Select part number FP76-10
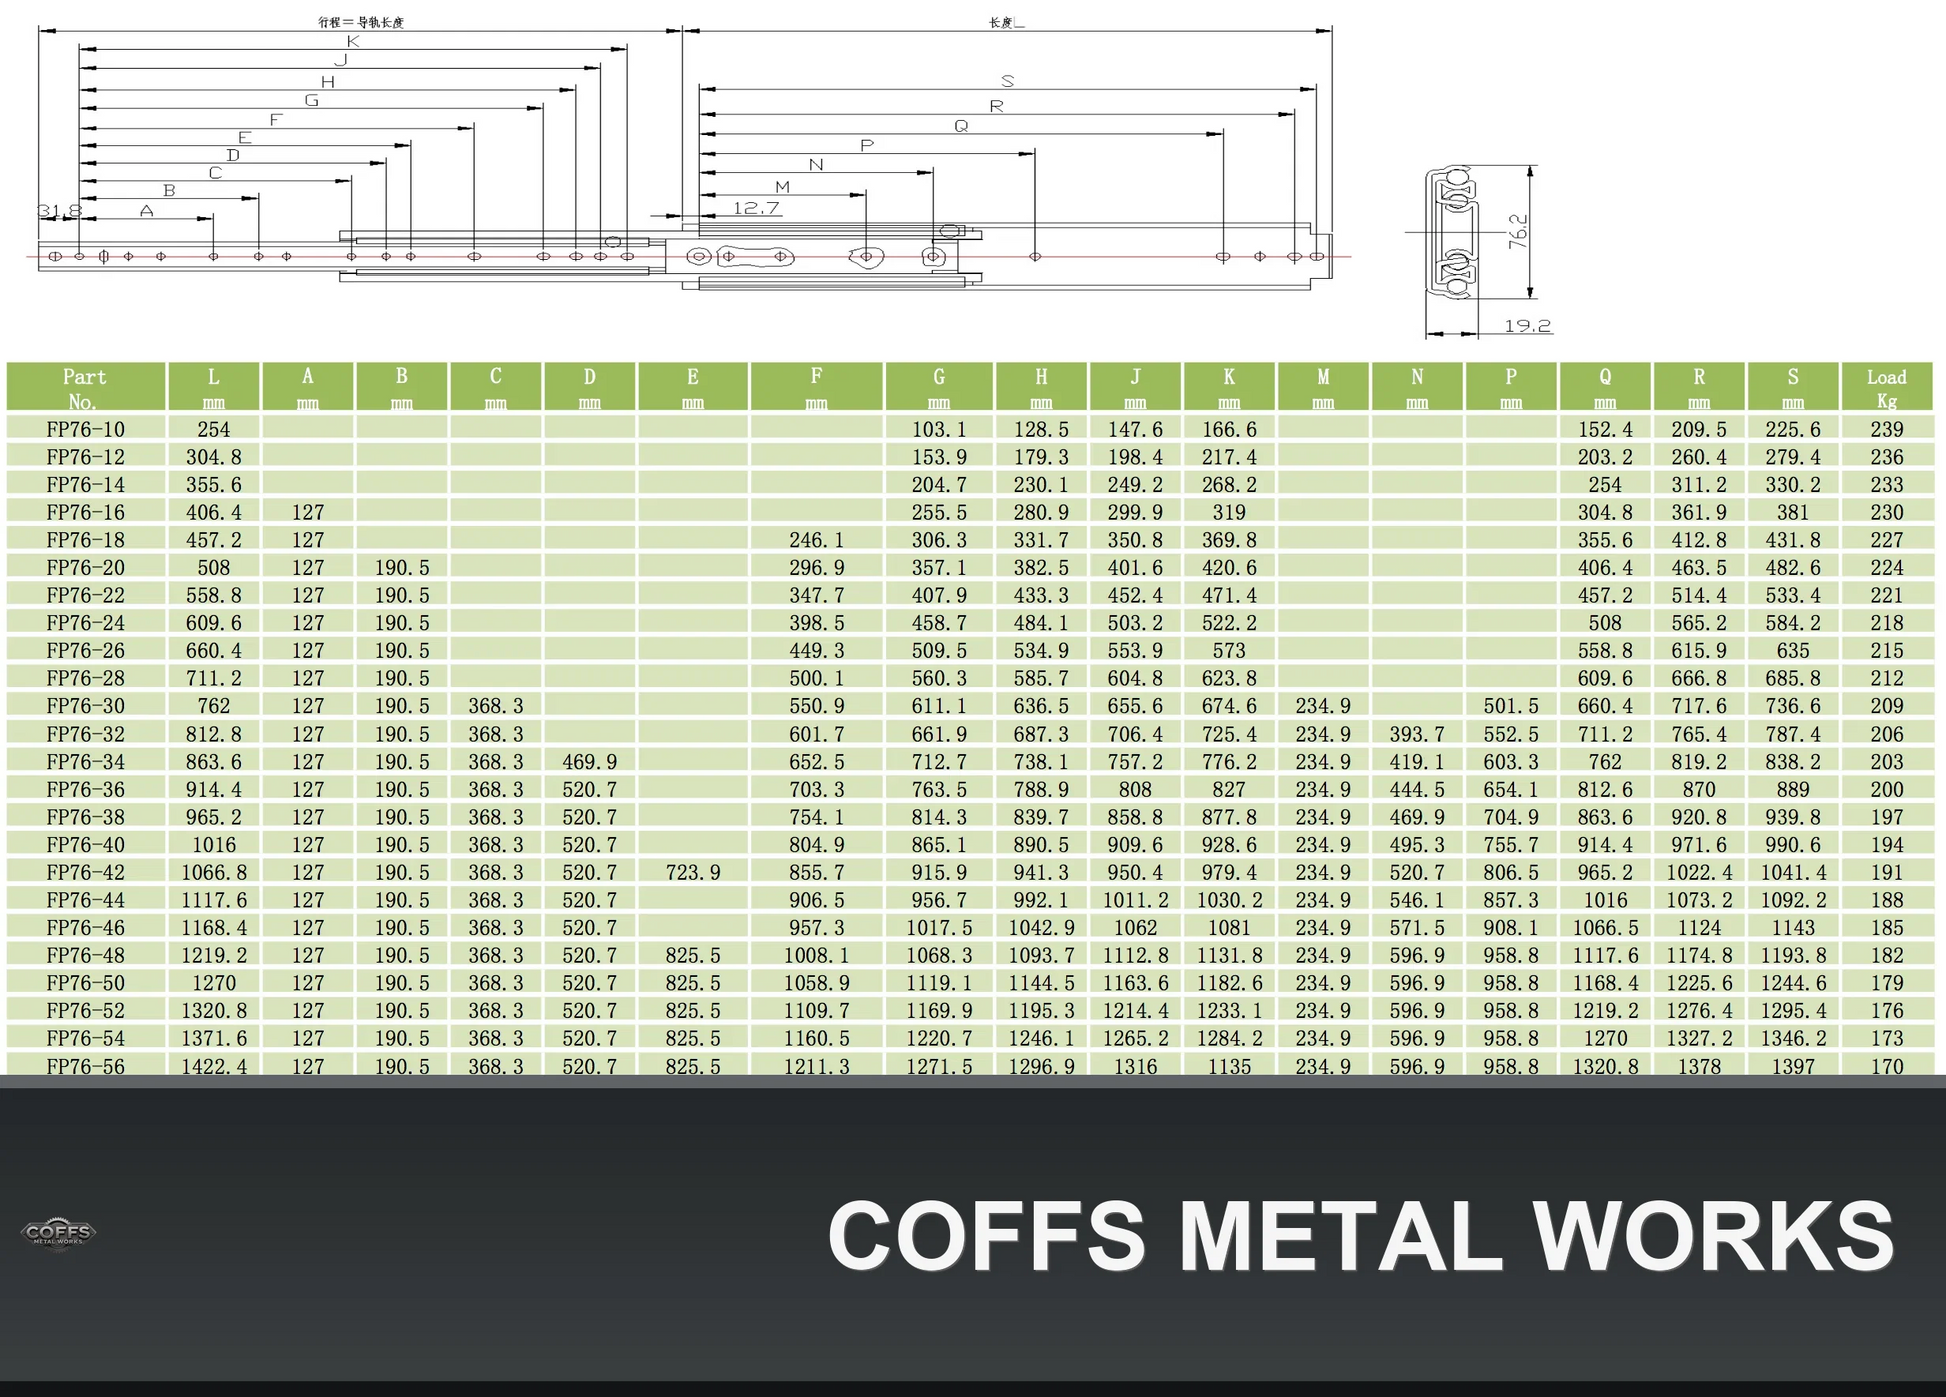Viewport: 1946px width, 1397px height. click(85, 430)
